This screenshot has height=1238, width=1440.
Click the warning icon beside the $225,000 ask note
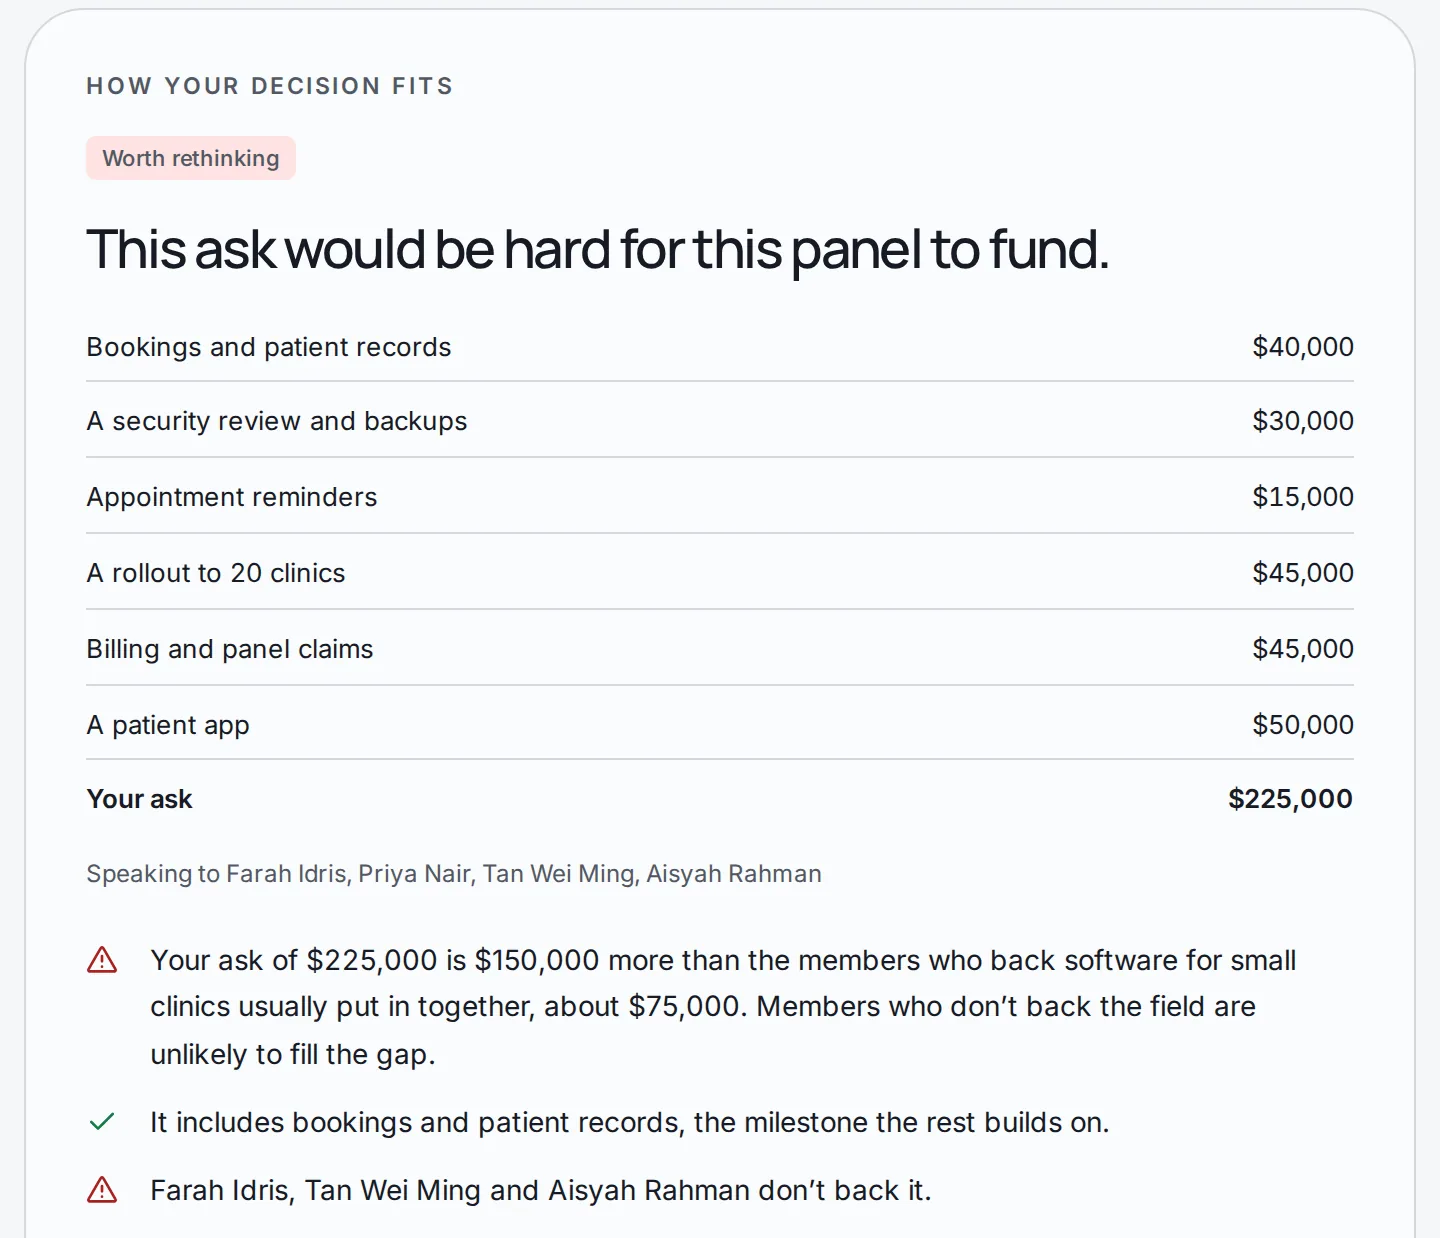click(x=102, y=960)
